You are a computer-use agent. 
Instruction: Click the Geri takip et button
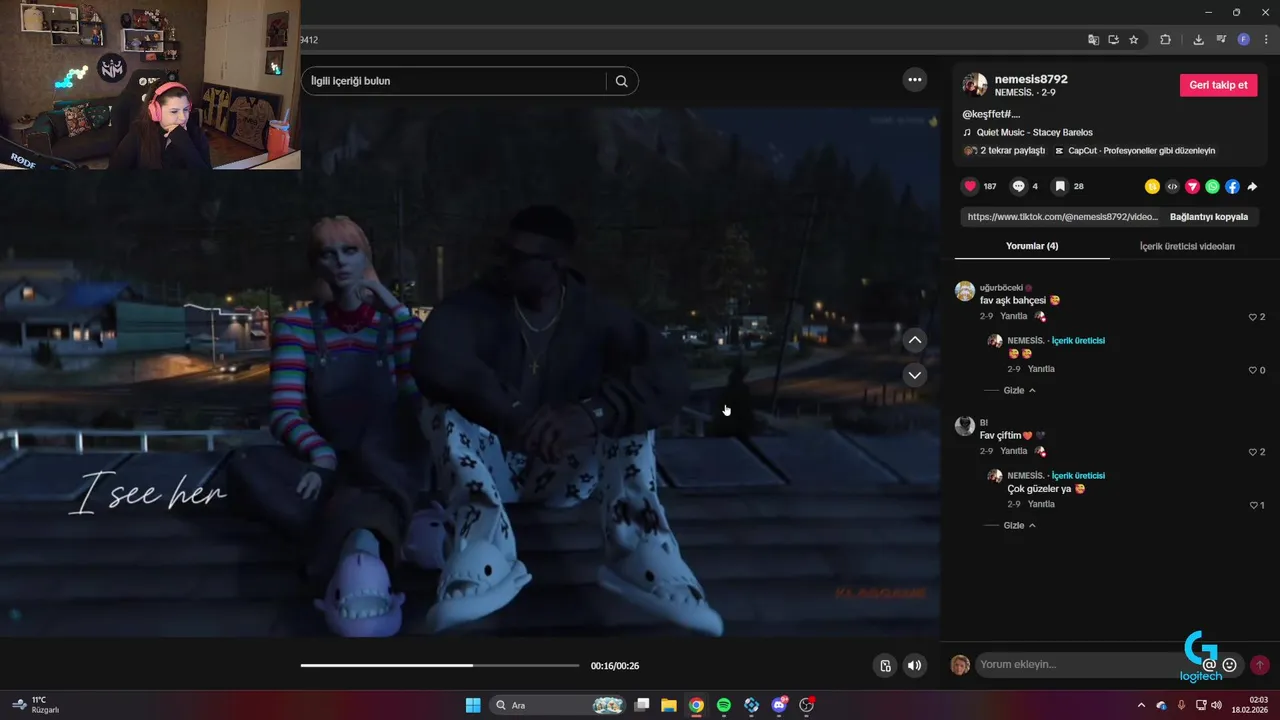[x=1218, y=85]
